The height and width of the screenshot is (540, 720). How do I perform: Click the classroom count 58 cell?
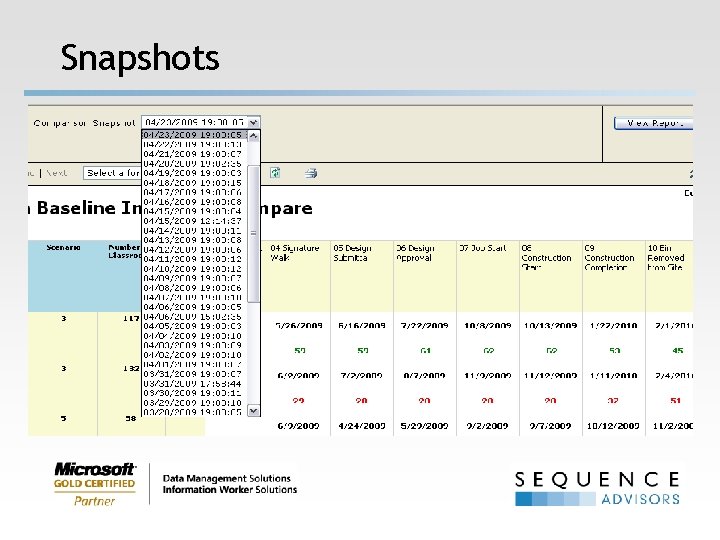click(131, 418)
